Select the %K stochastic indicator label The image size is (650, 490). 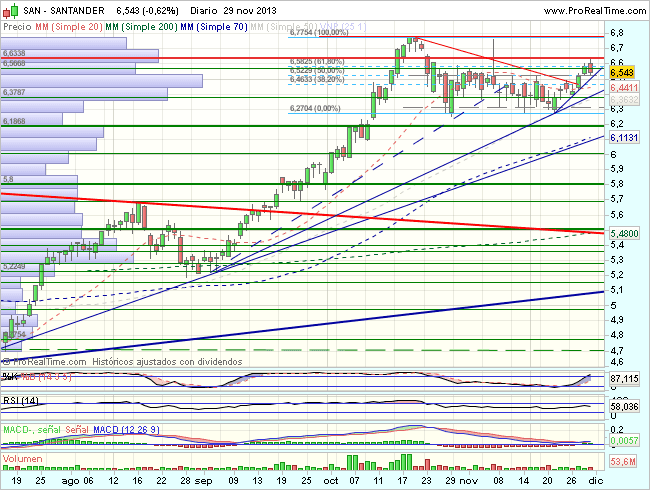coord(10,377)
